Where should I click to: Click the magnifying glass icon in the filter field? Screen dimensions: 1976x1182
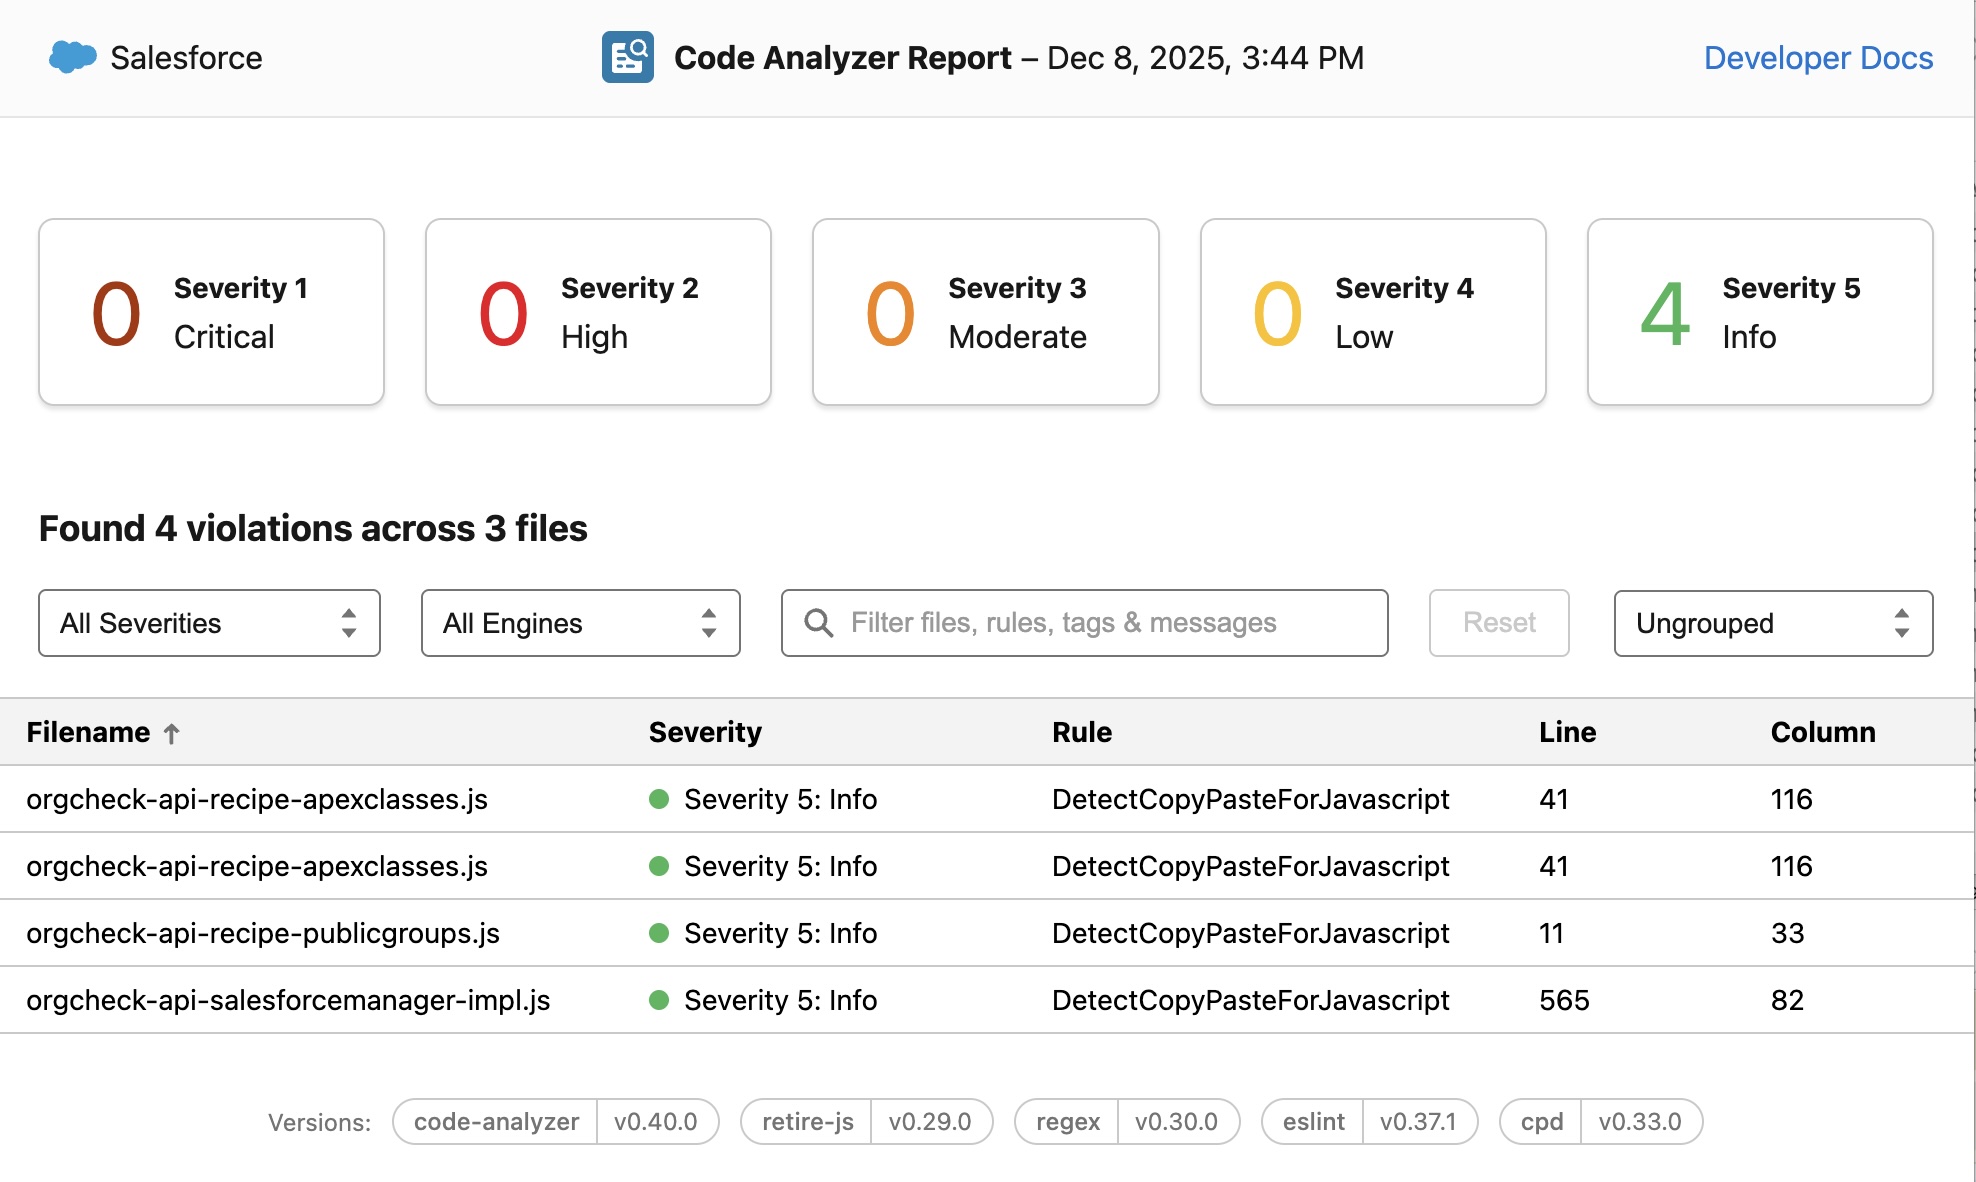[x=819, y=623]
